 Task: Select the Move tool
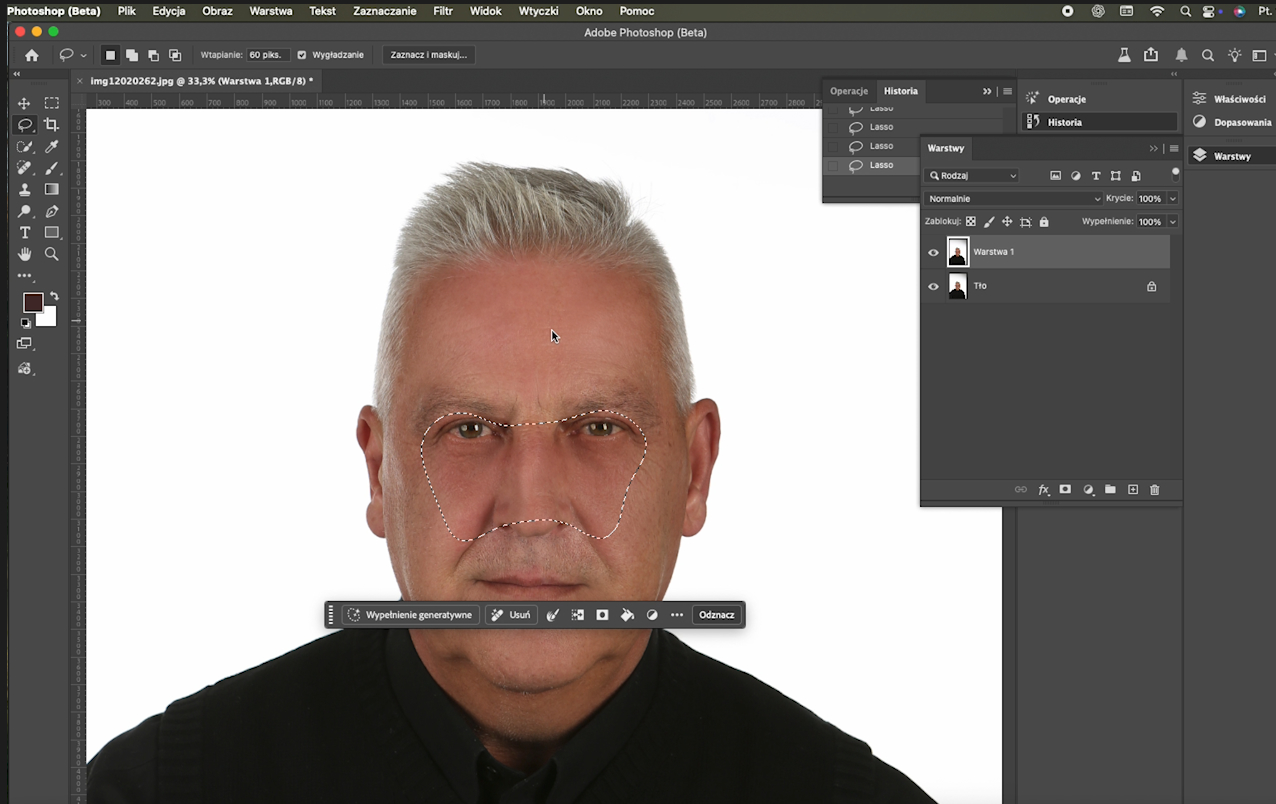pos(24,103)
